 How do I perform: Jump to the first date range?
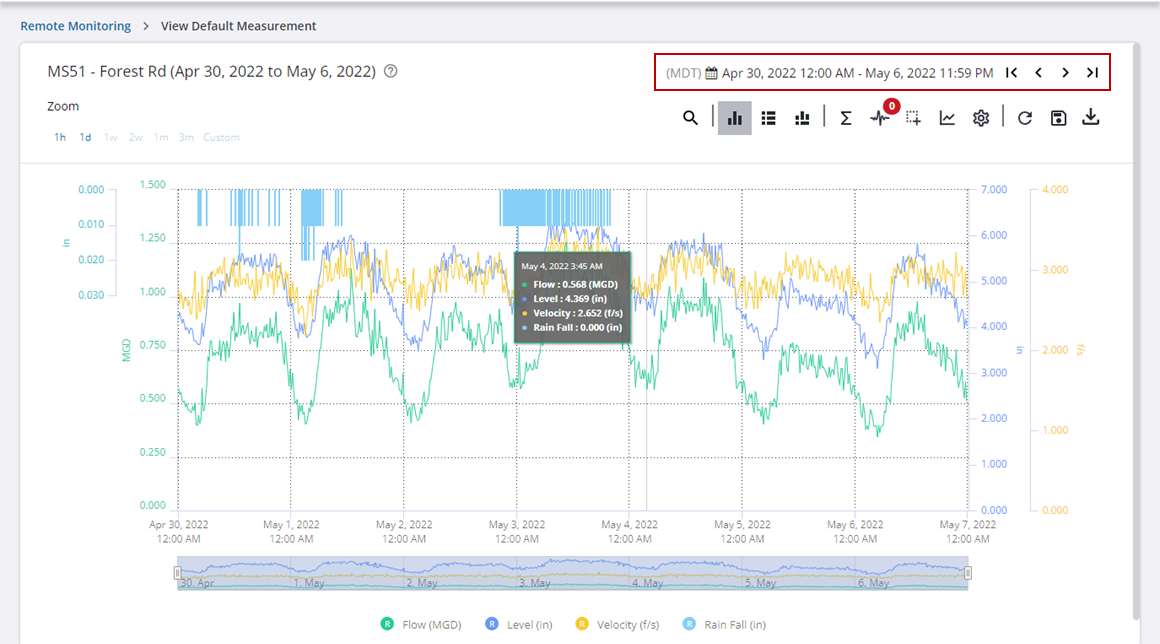pyautogui.click(x=1012, y=73)
